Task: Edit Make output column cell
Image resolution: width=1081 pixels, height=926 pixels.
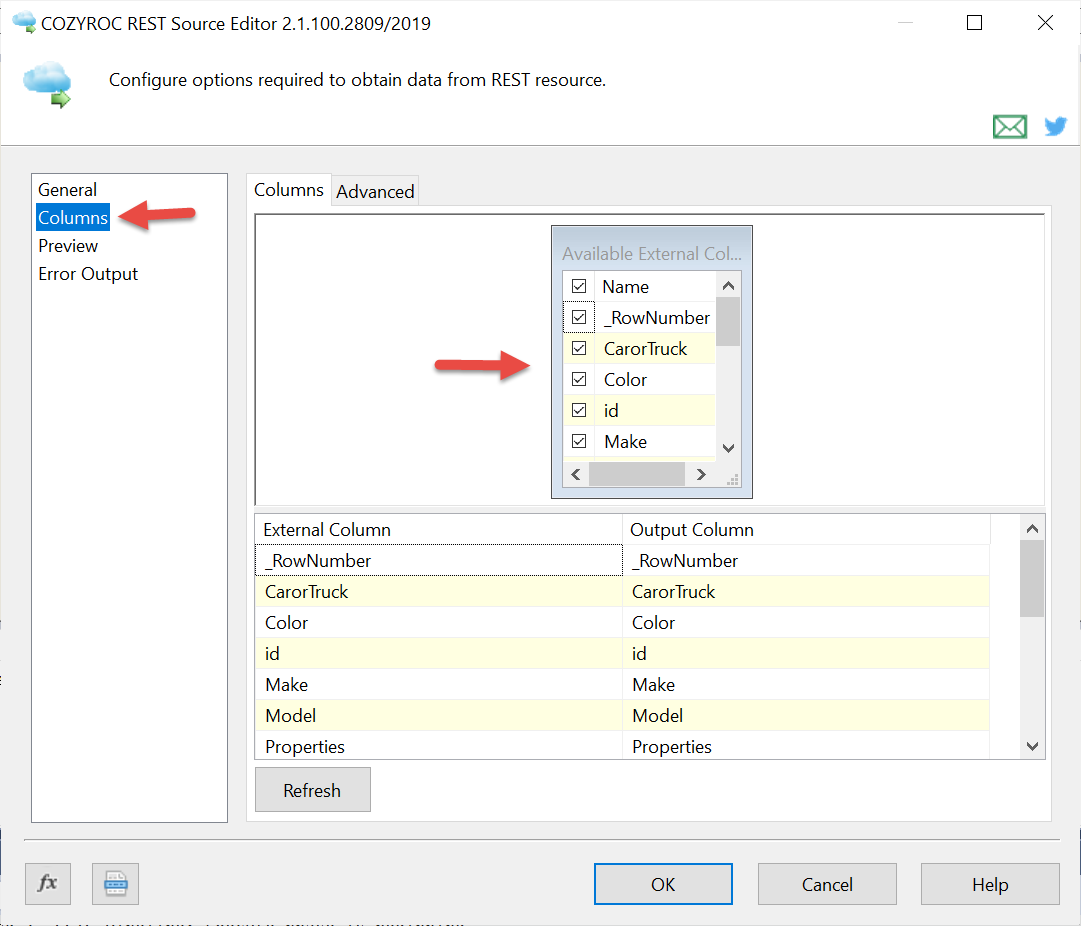Action: [x=807, y=685]
